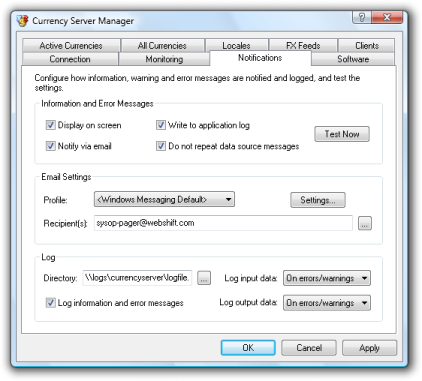The height and width of the screenshot is (381, 422).
Task: Open the Clients tab
Action: pyautogui.click(x=367, y=46)
